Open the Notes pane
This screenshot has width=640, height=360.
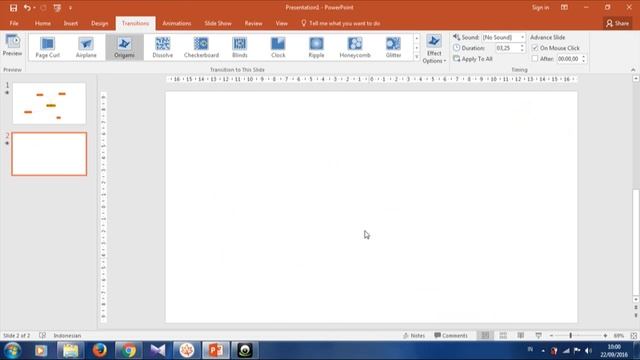coord(414,336)
